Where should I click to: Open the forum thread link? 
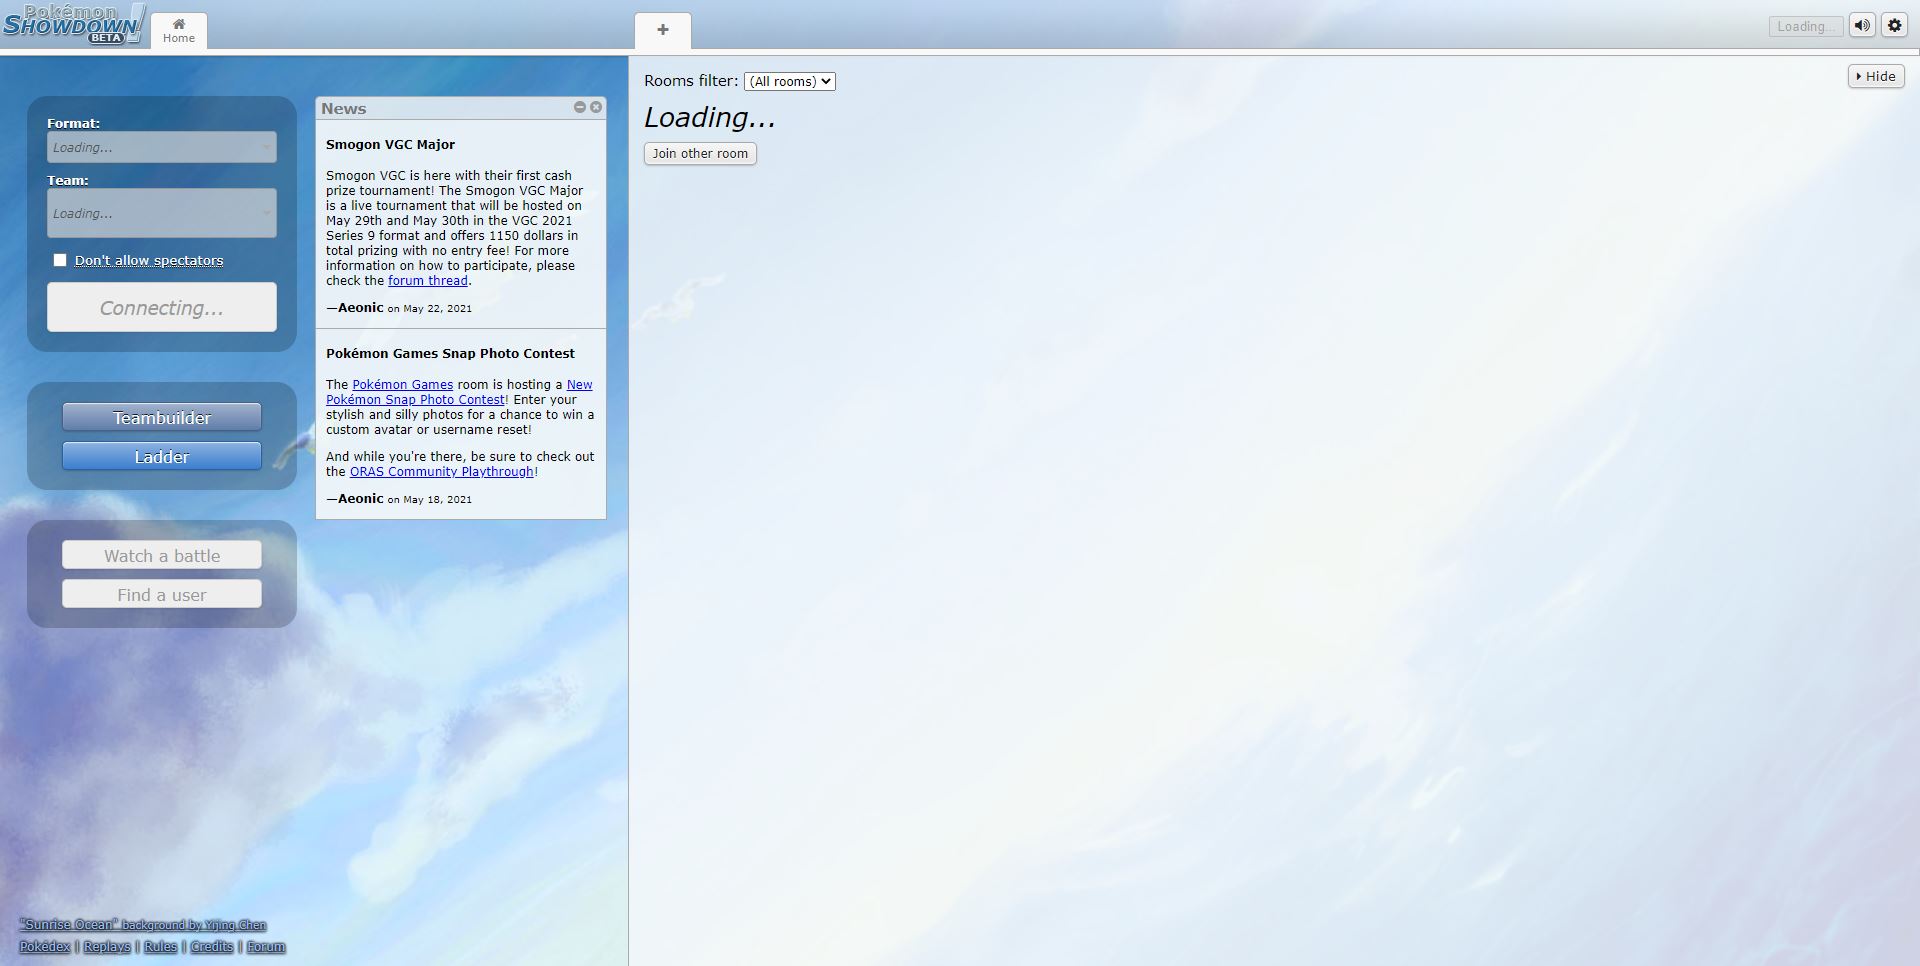click(428, 281)
